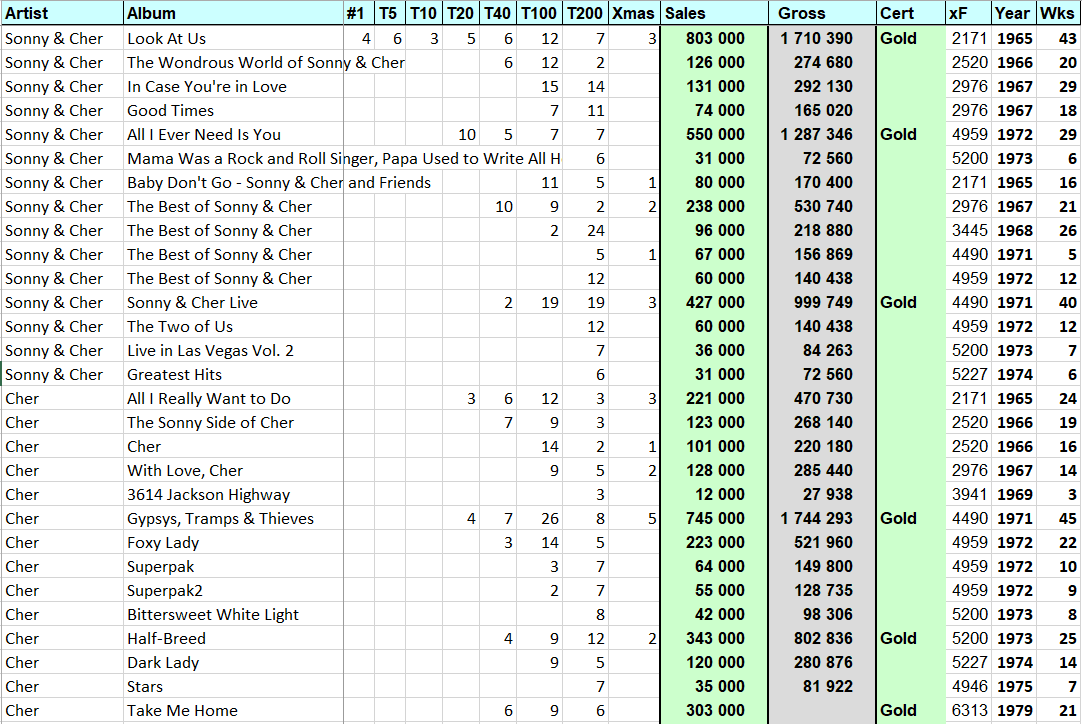1082x724 pixels.
Task: Select 'The Two of Us' album cell
Action: pyautogui.click(x=233, y=326)
